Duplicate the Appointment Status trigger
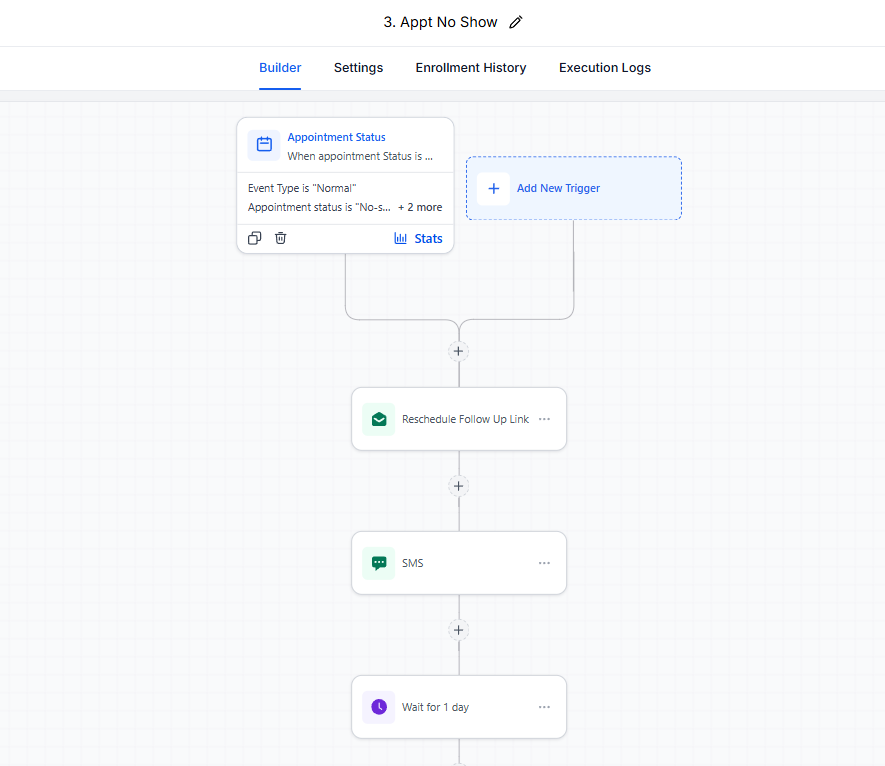 pyautogui.click(x=255, y=238)
